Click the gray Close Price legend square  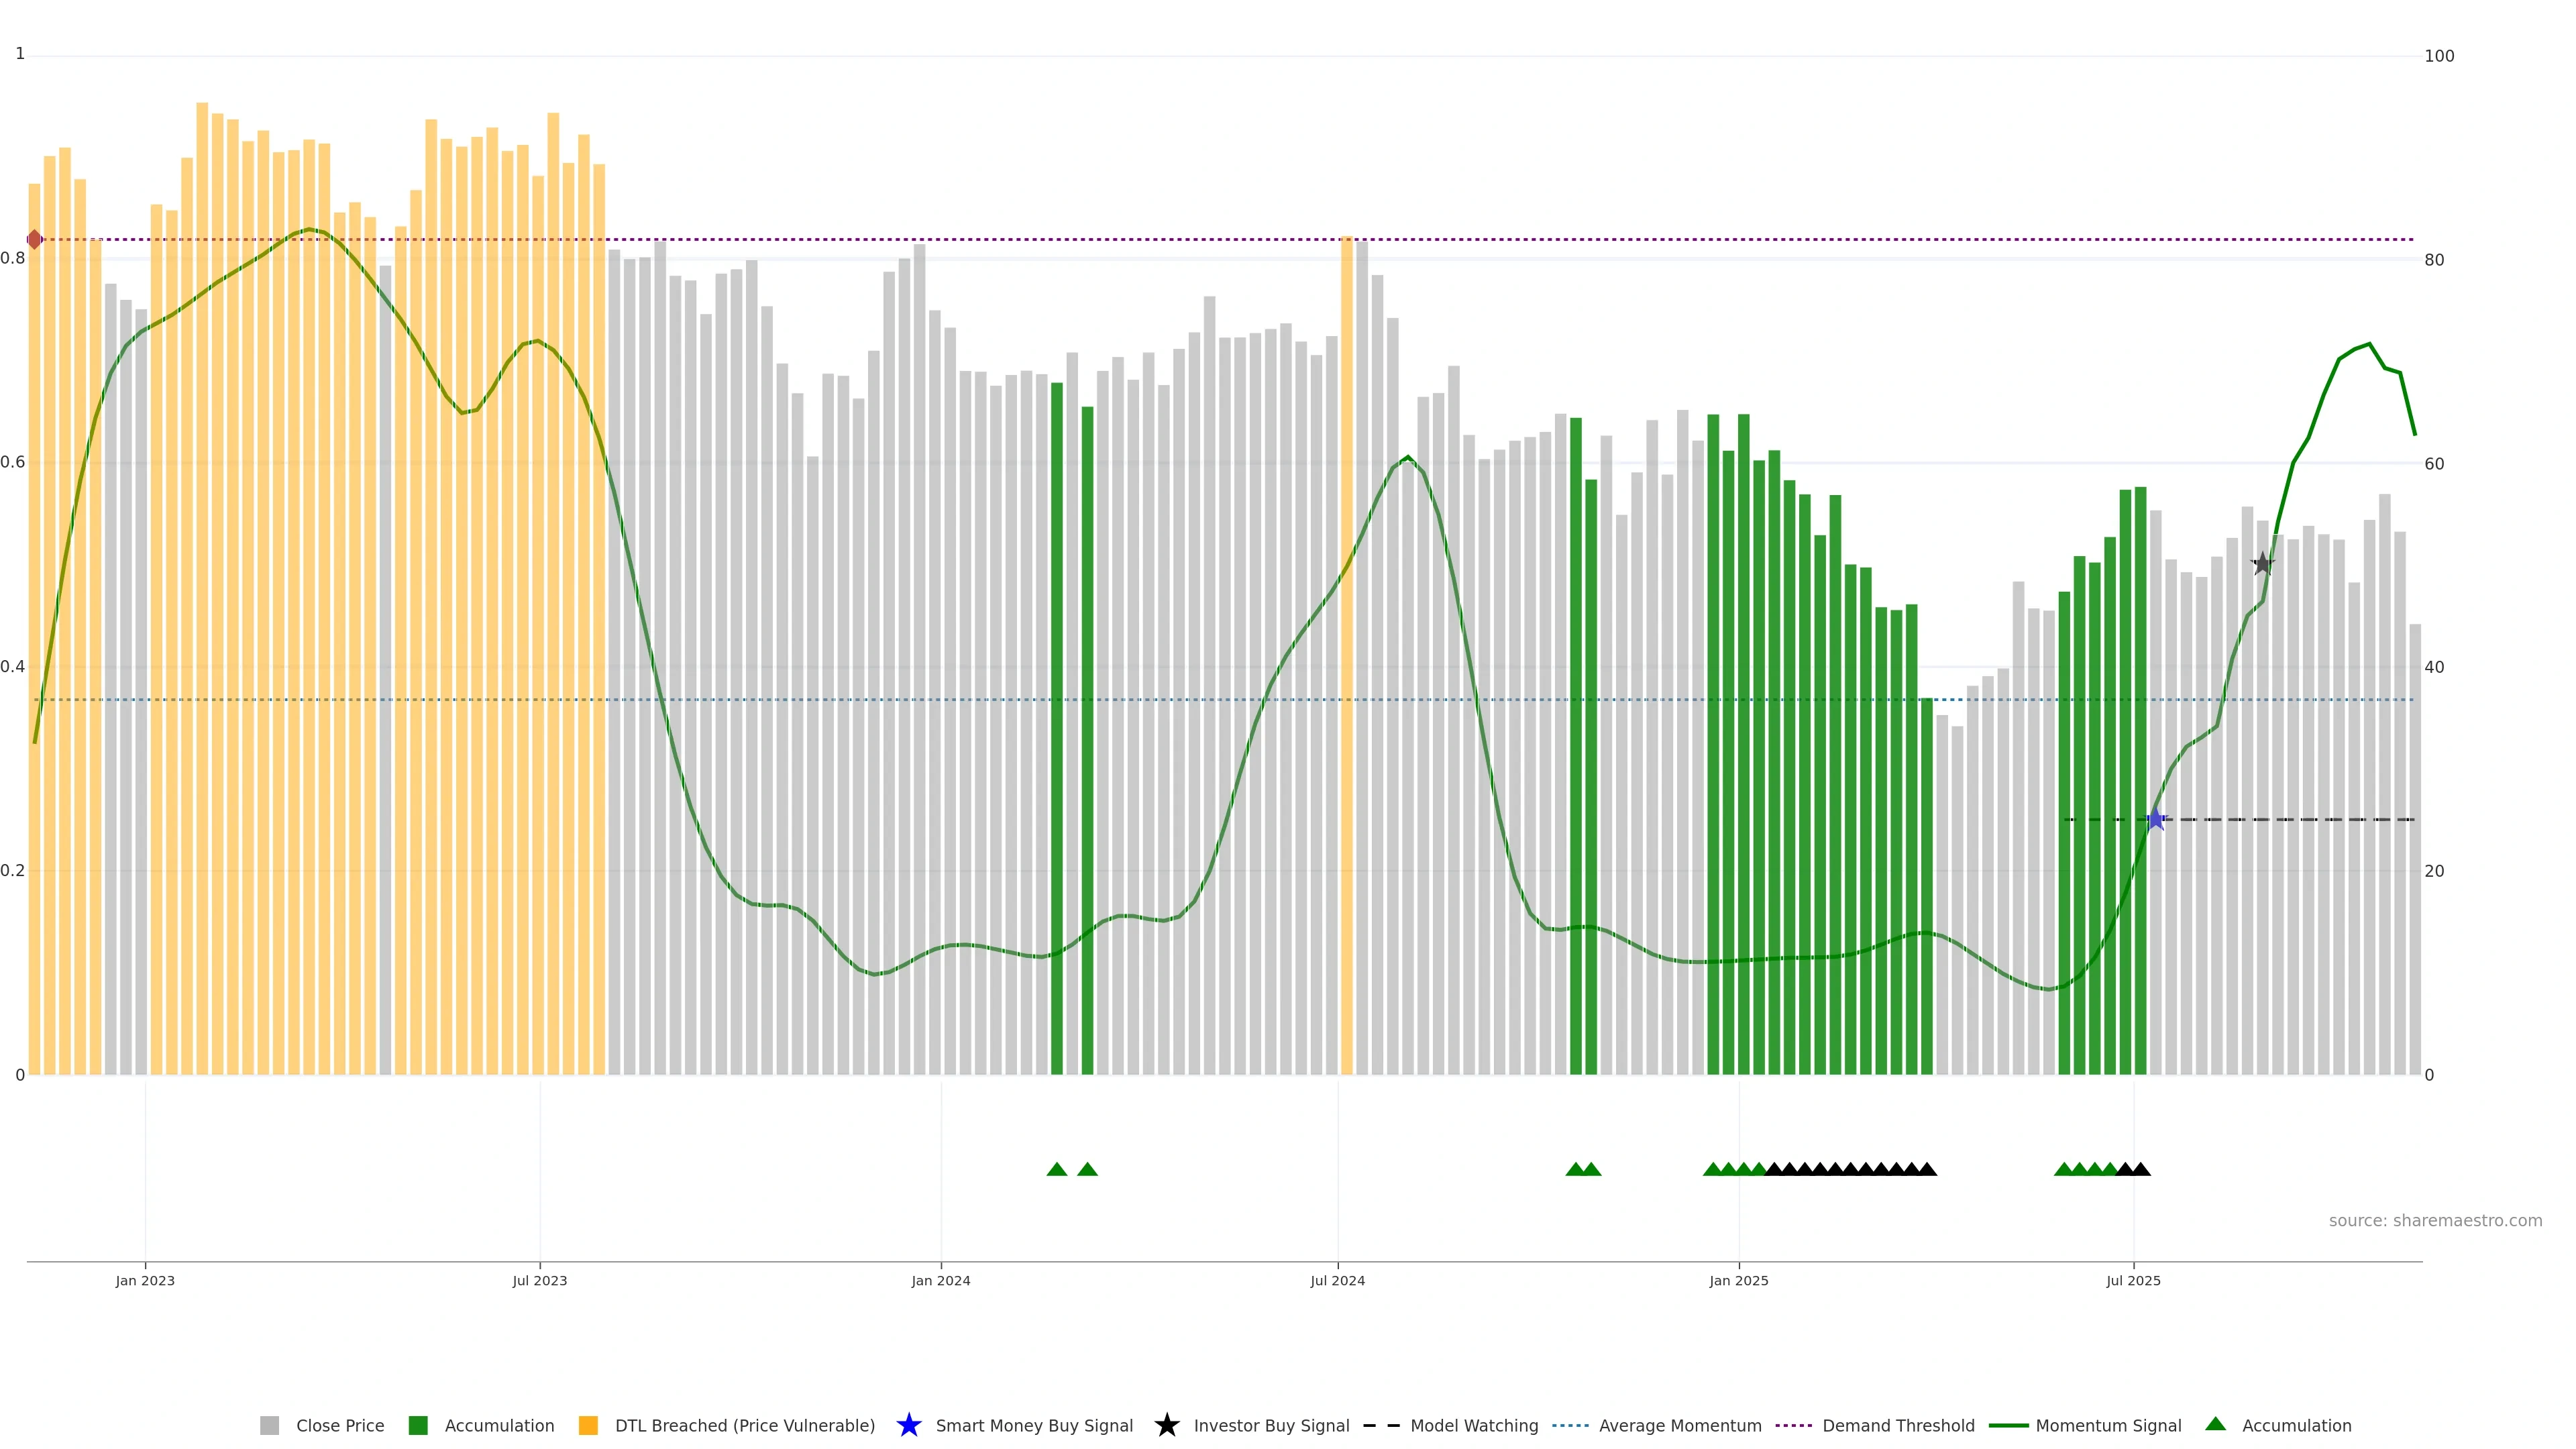pyautogui.click(x=269, y=1425)
